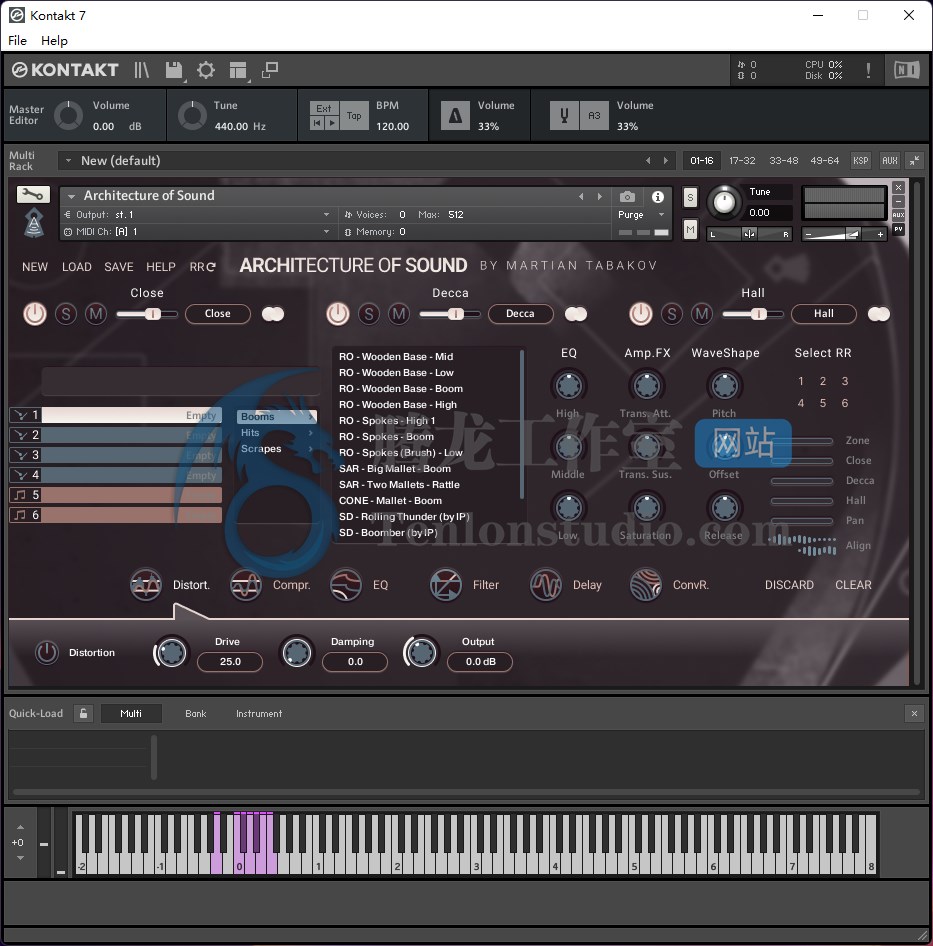
Task: Toggle the Hall mic power button
Action: coord(641,314)
